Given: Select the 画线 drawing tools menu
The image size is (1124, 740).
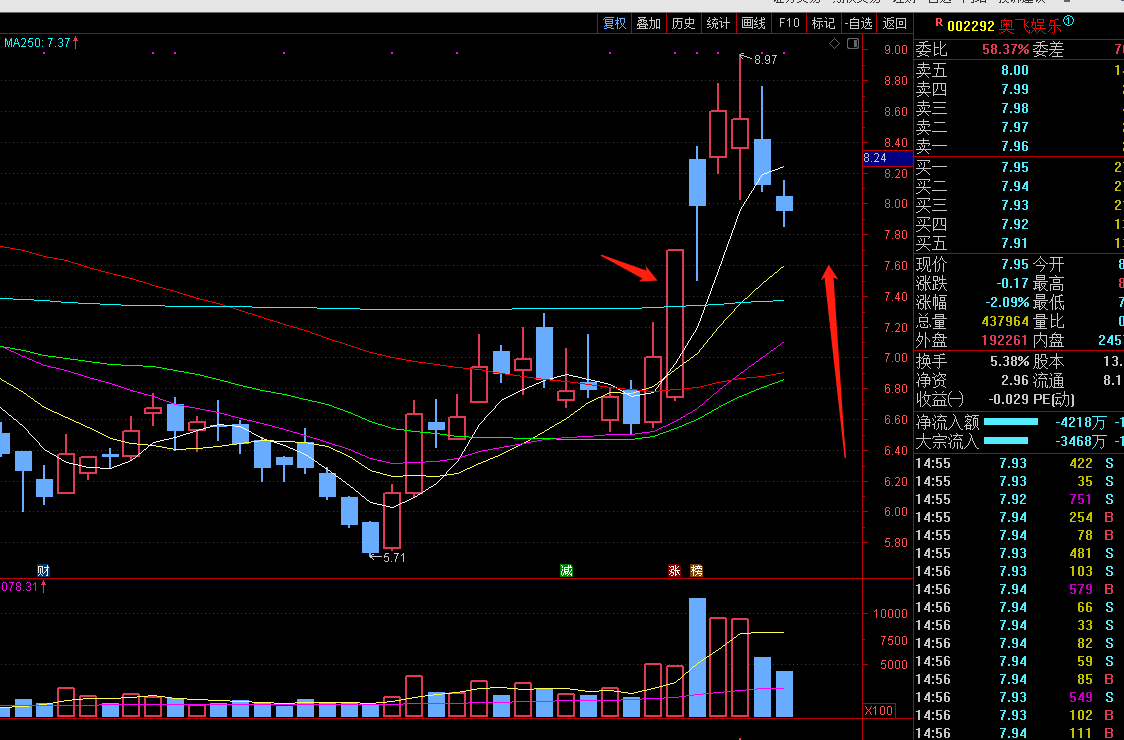Looking at the screenshot, I should click(x=753, y=23).
